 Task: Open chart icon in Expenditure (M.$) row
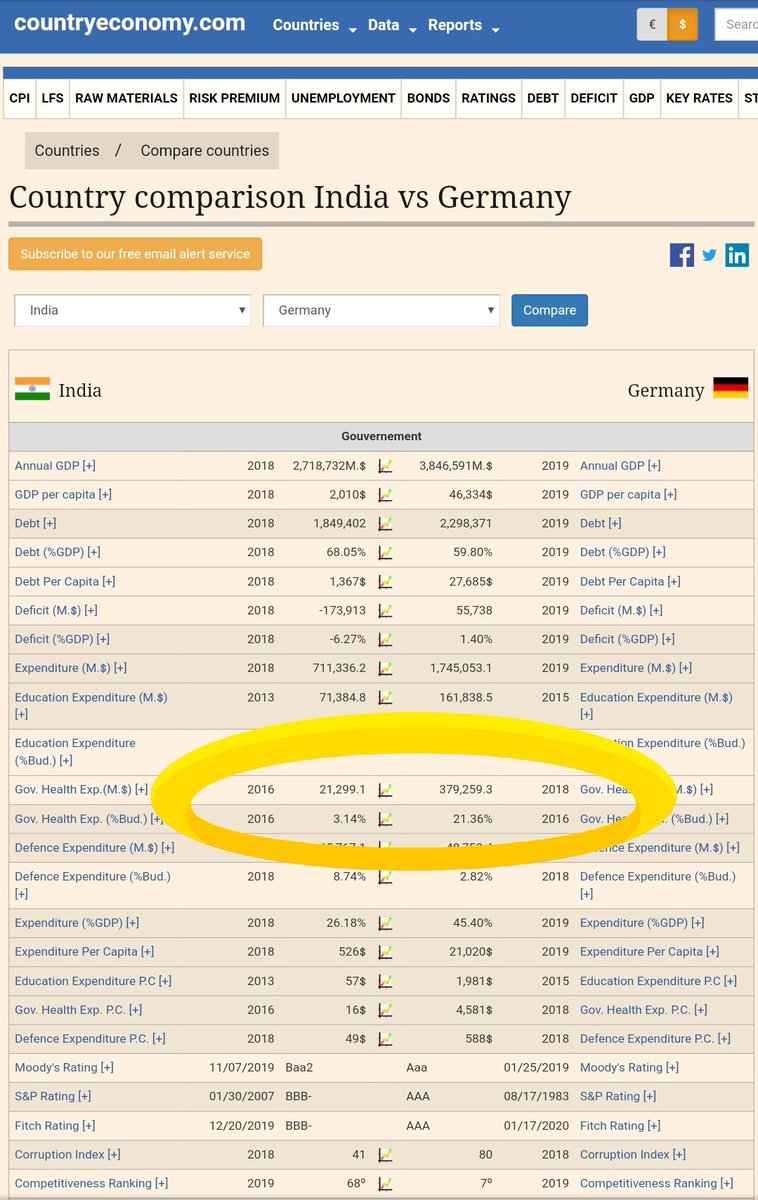(x=385, y=669)
